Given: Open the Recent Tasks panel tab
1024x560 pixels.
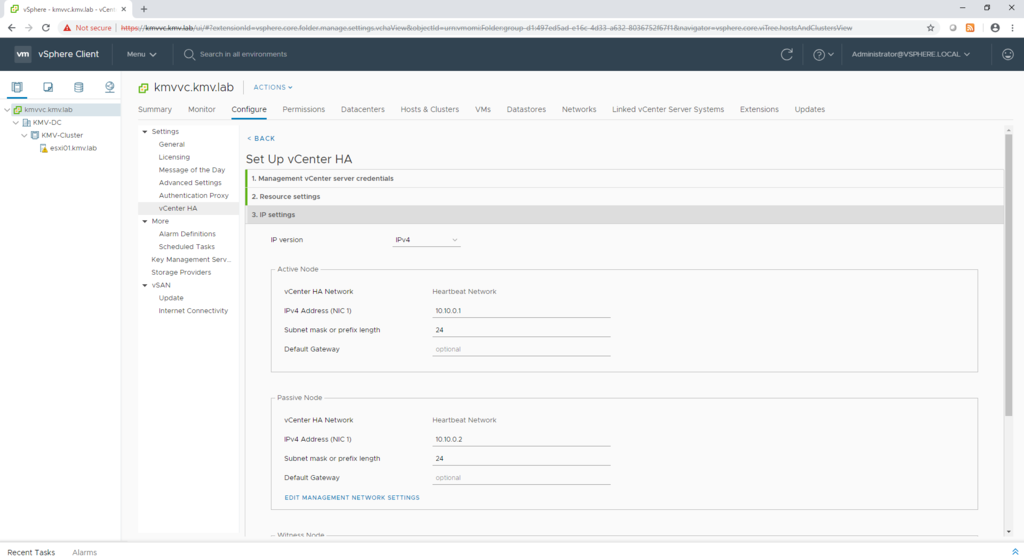Looking at the screenshot, I should 31,552.
